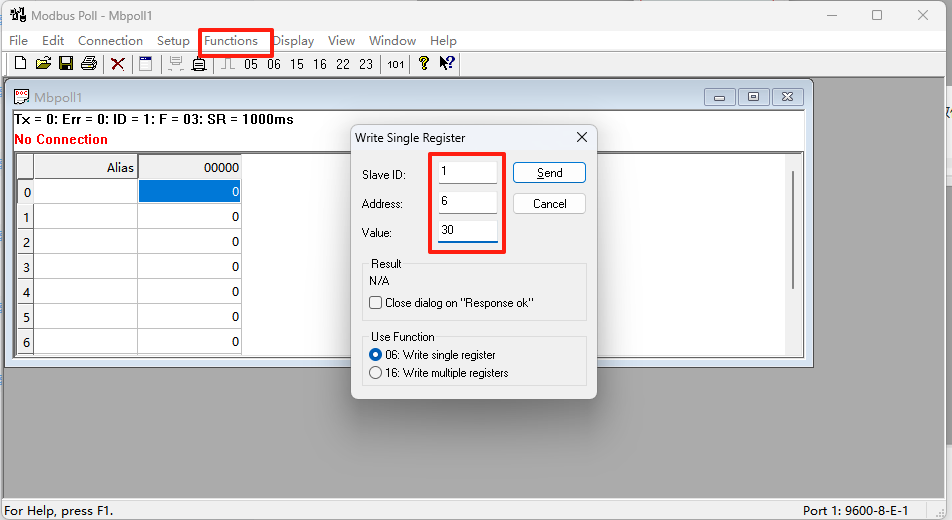Click the yellow question mark About icon
Image resolution: width=952 pixels, height=520 pixels.
pyautogui.click(x=424, y=63)
